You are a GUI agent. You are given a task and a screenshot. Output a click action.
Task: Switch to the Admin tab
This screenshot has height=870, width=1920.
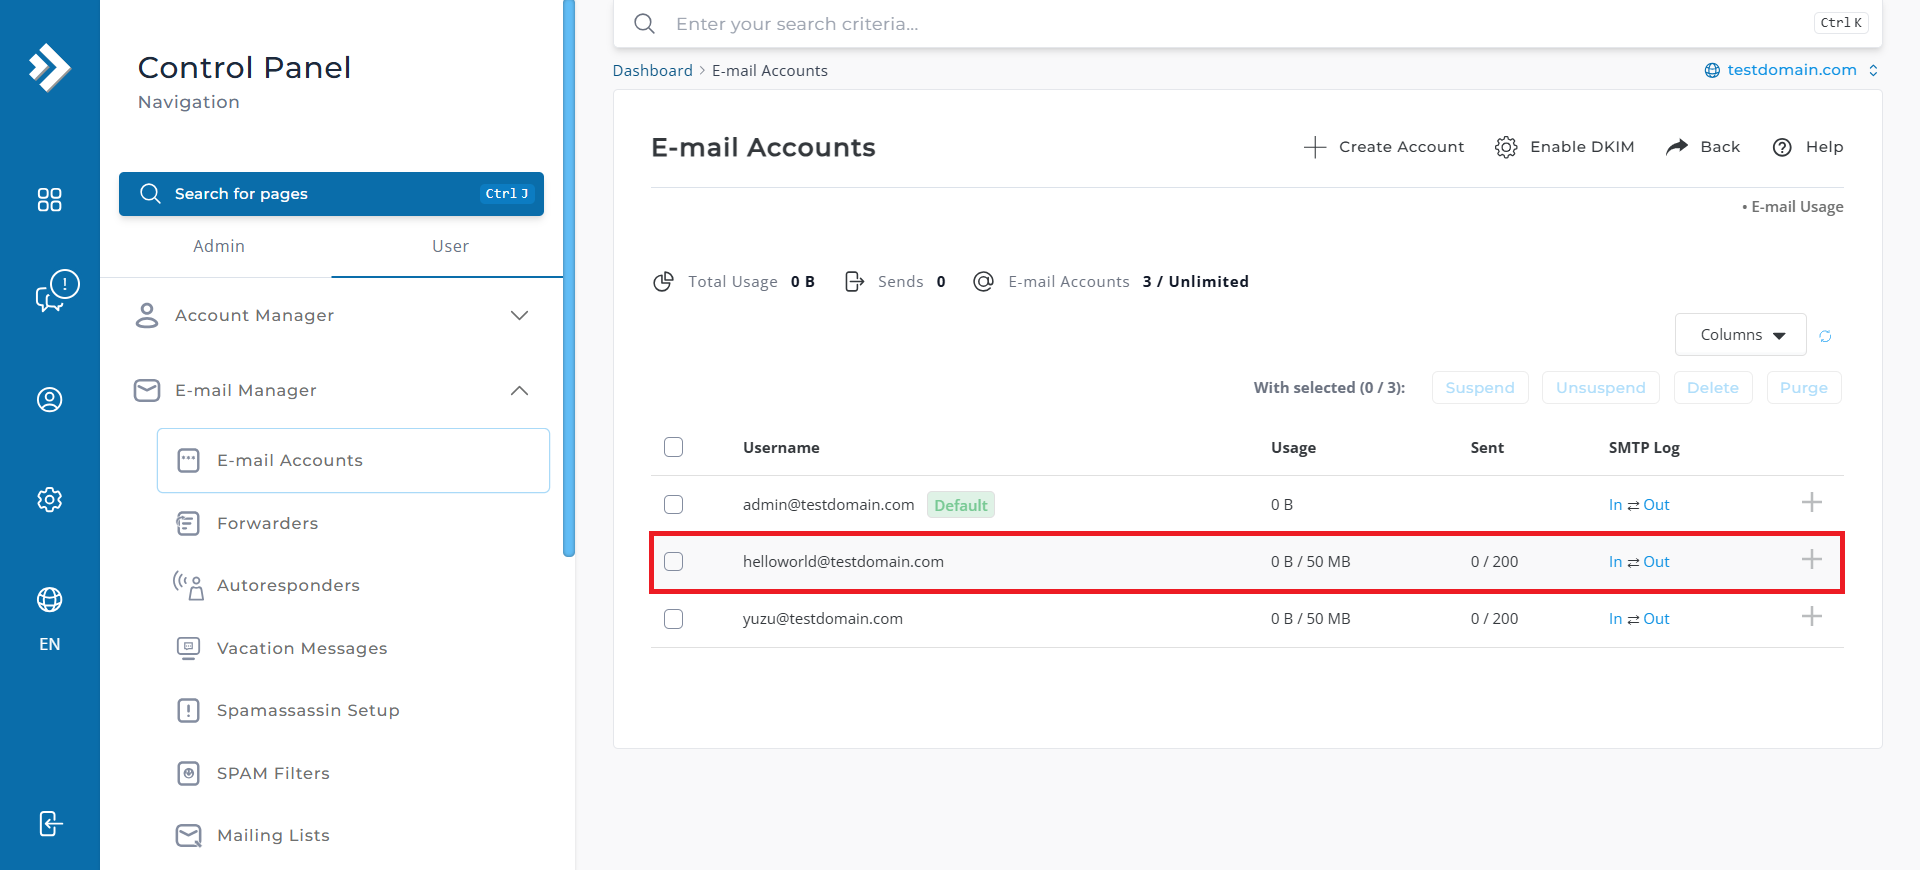(219, 246)
